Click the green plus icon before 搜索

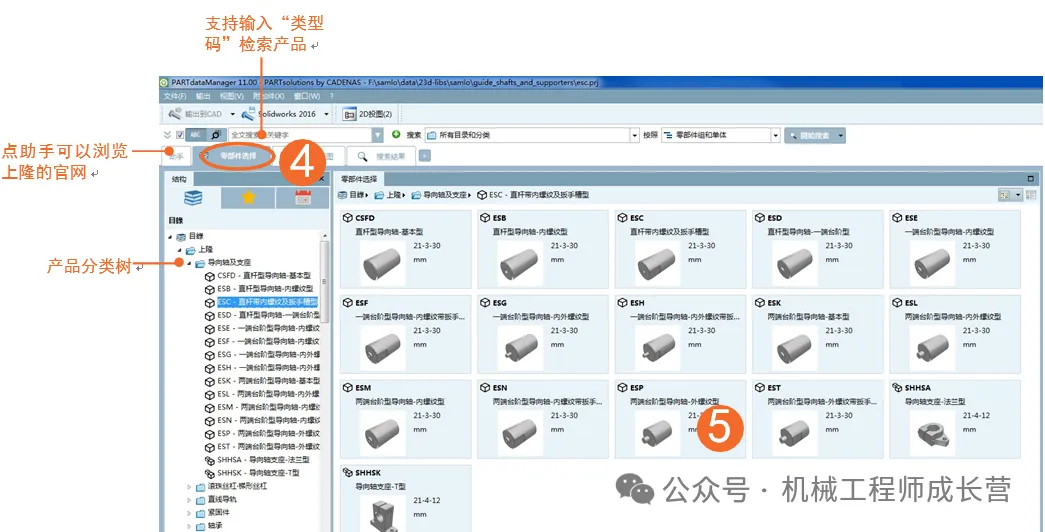tap(396, 135)
